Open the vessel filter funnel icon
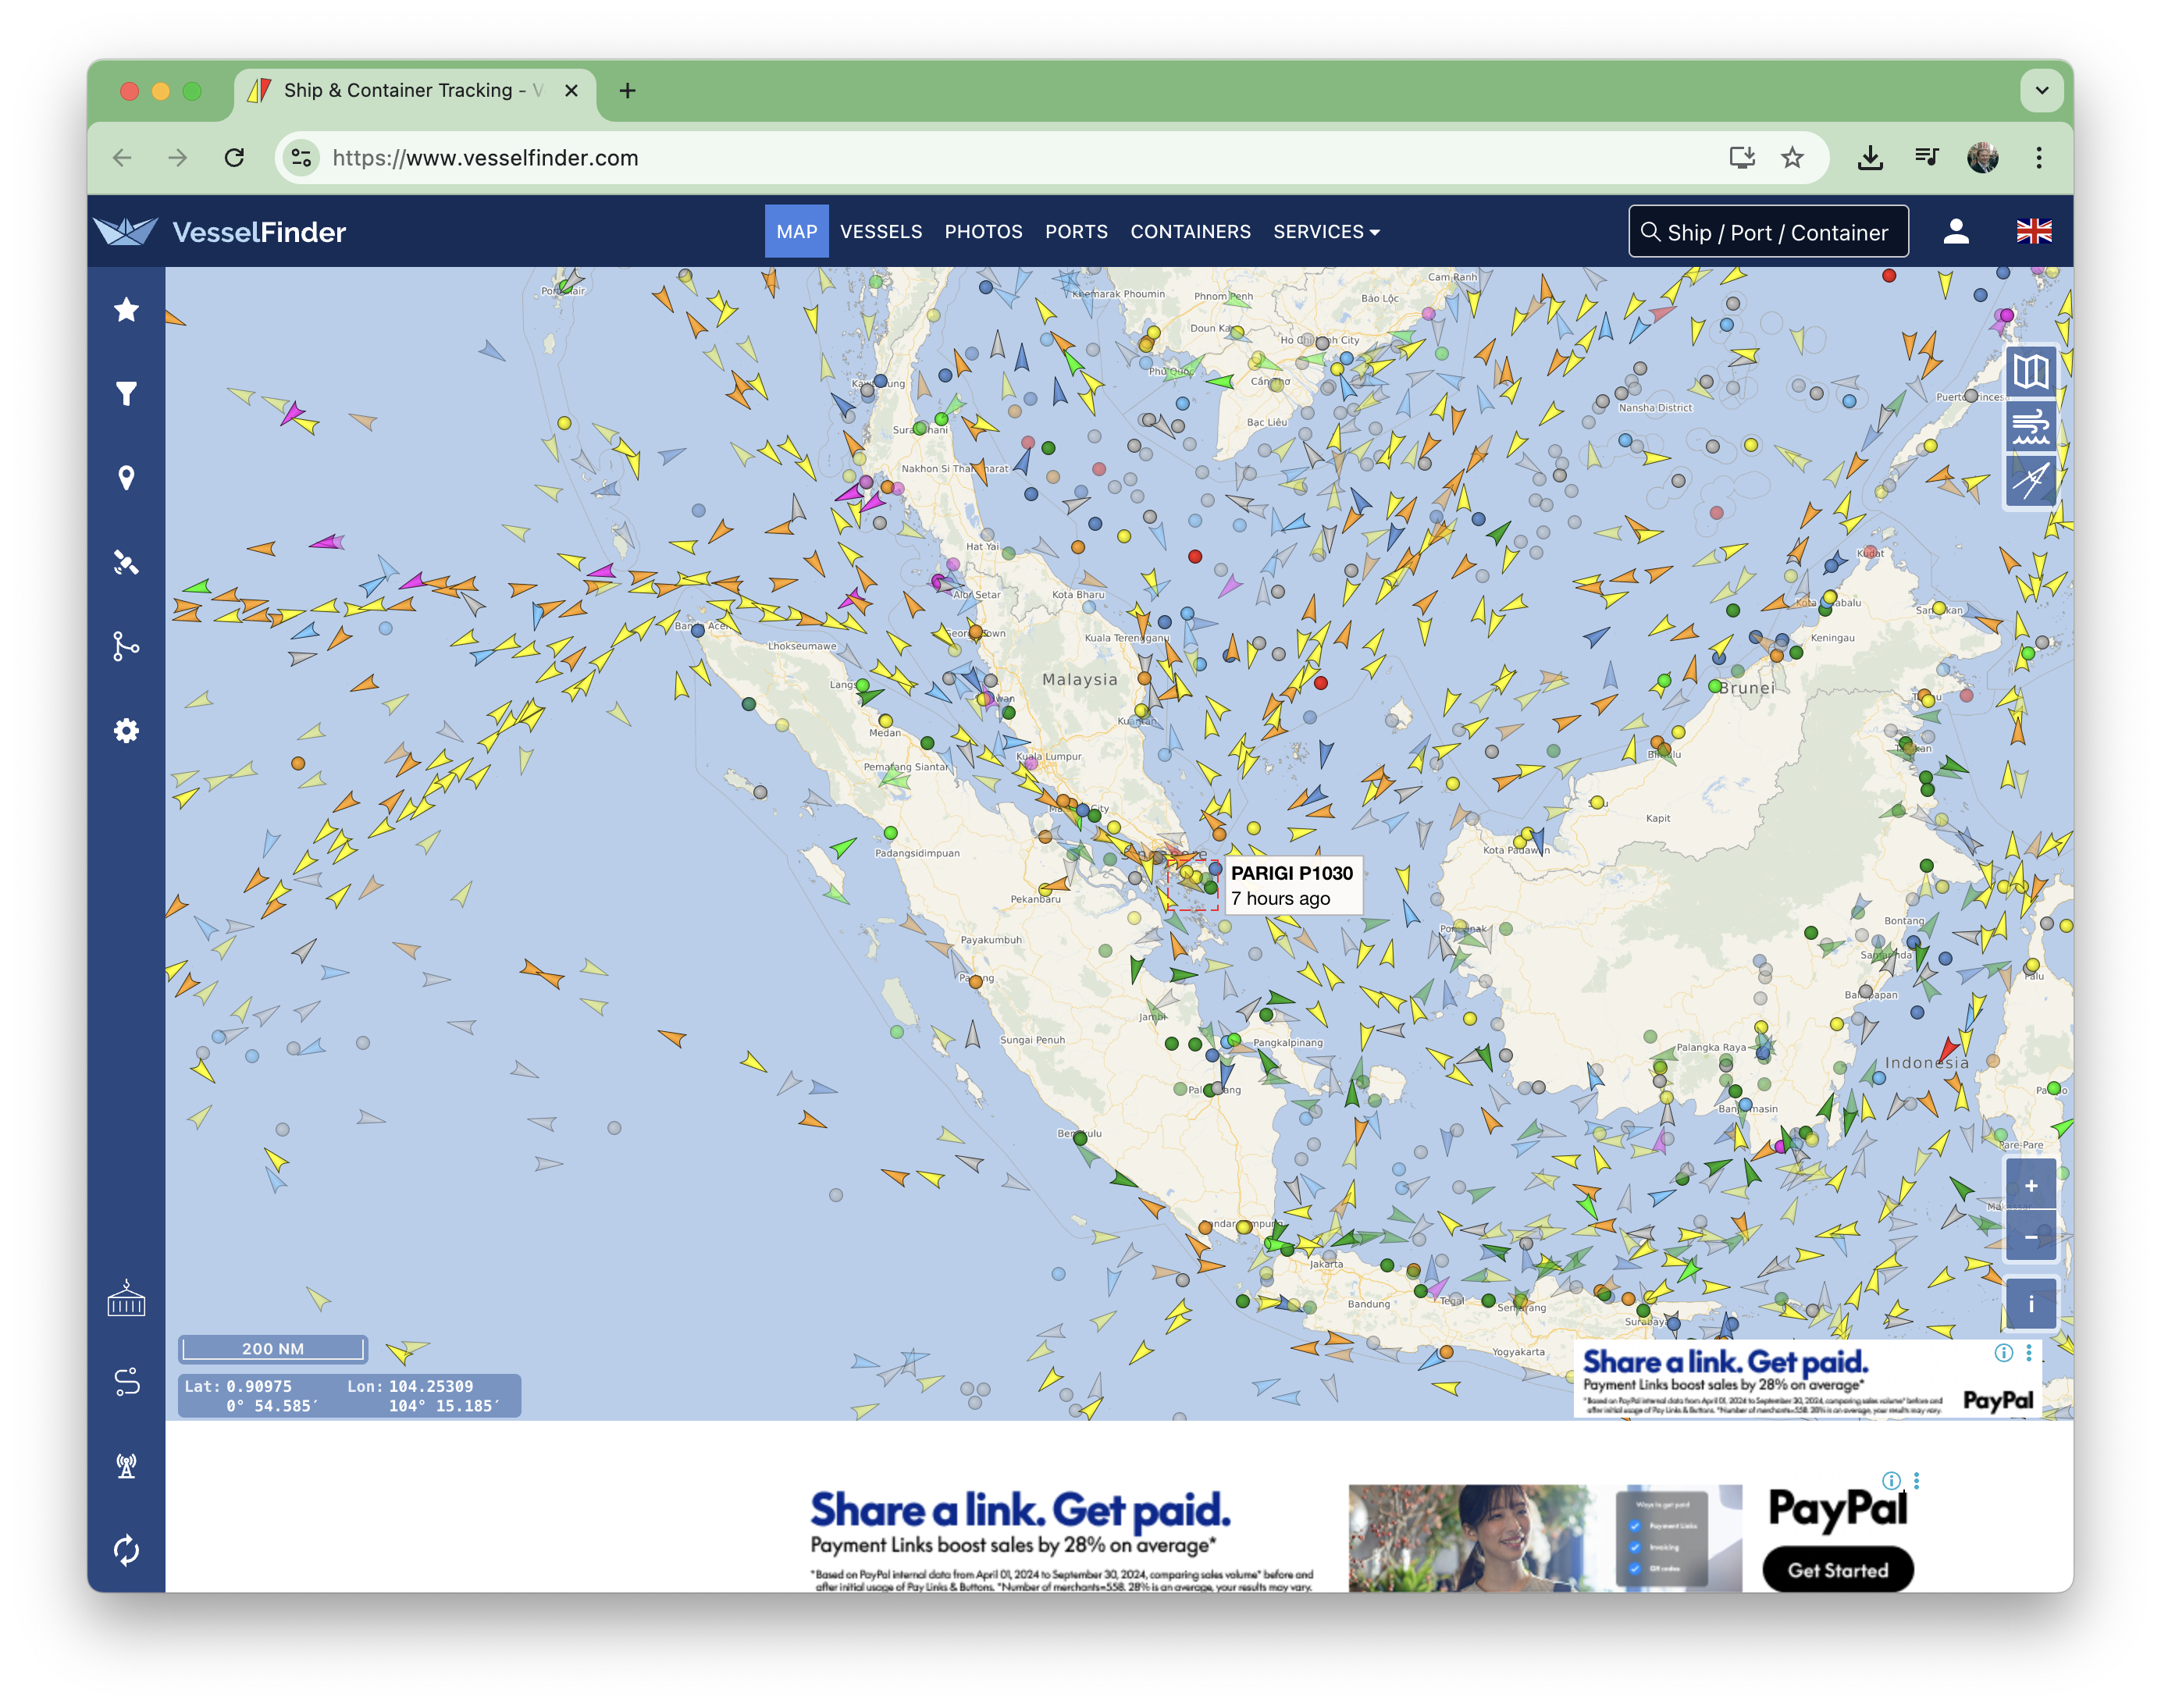 [x=126, y=394]
